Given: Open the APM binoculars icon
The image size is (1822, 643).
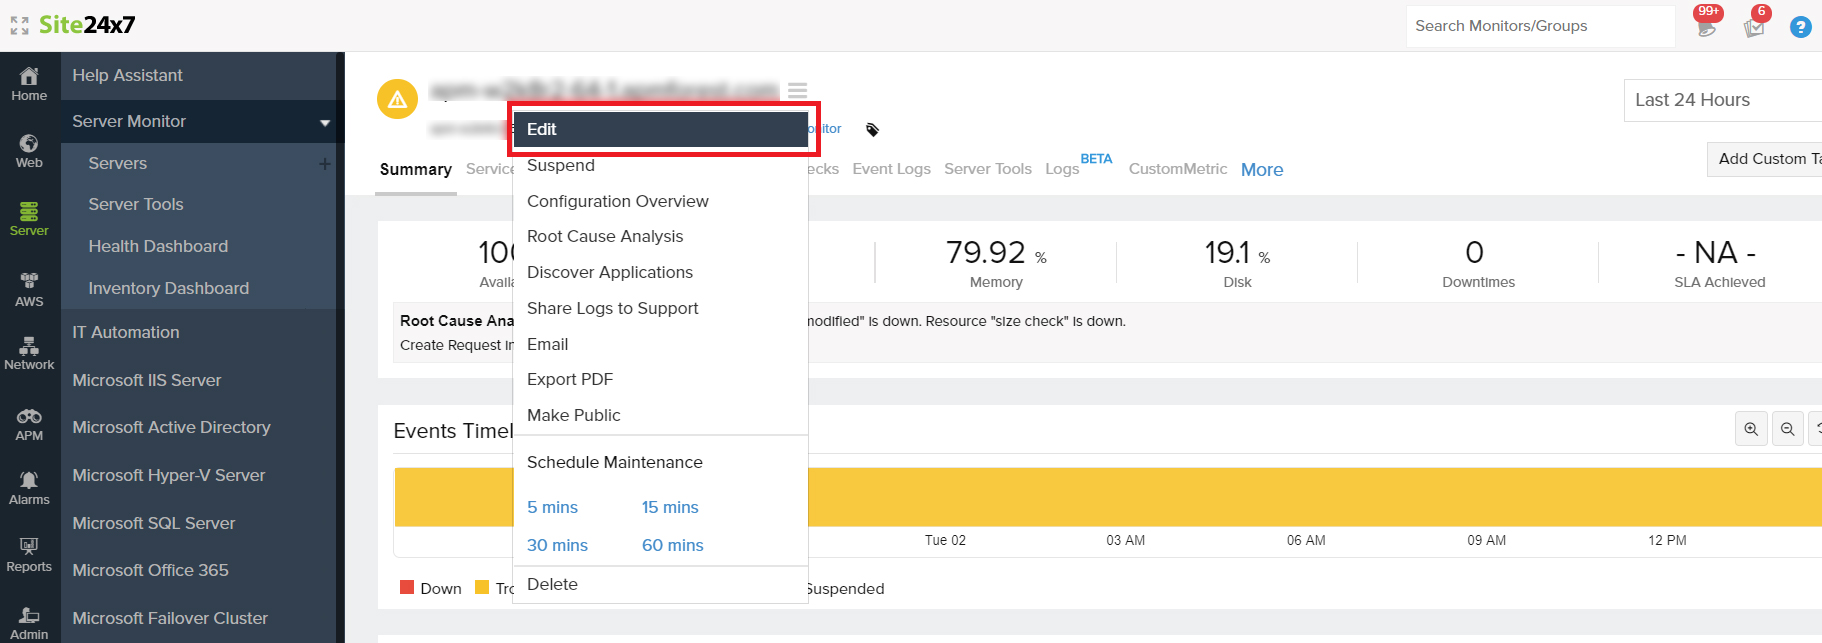Looking at the screenshot, I should pyautogui.click(x=29, y=416).
